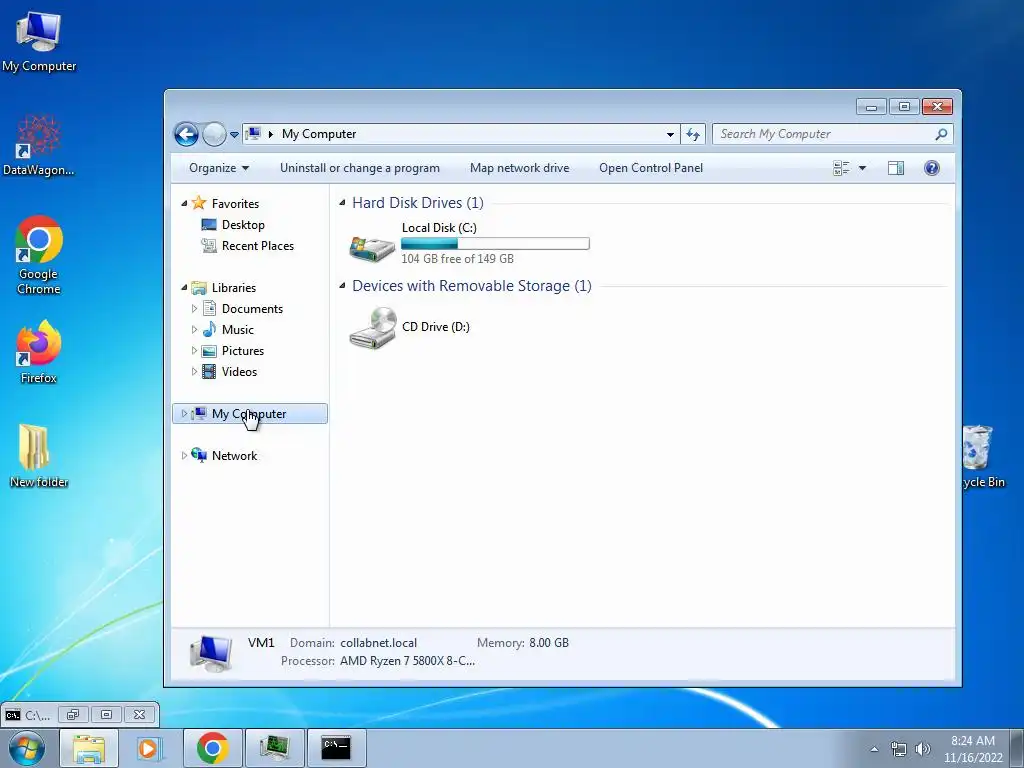Collapse the Favorites group
Screen dimensions: 1024x768
click(x=184, y=204)
